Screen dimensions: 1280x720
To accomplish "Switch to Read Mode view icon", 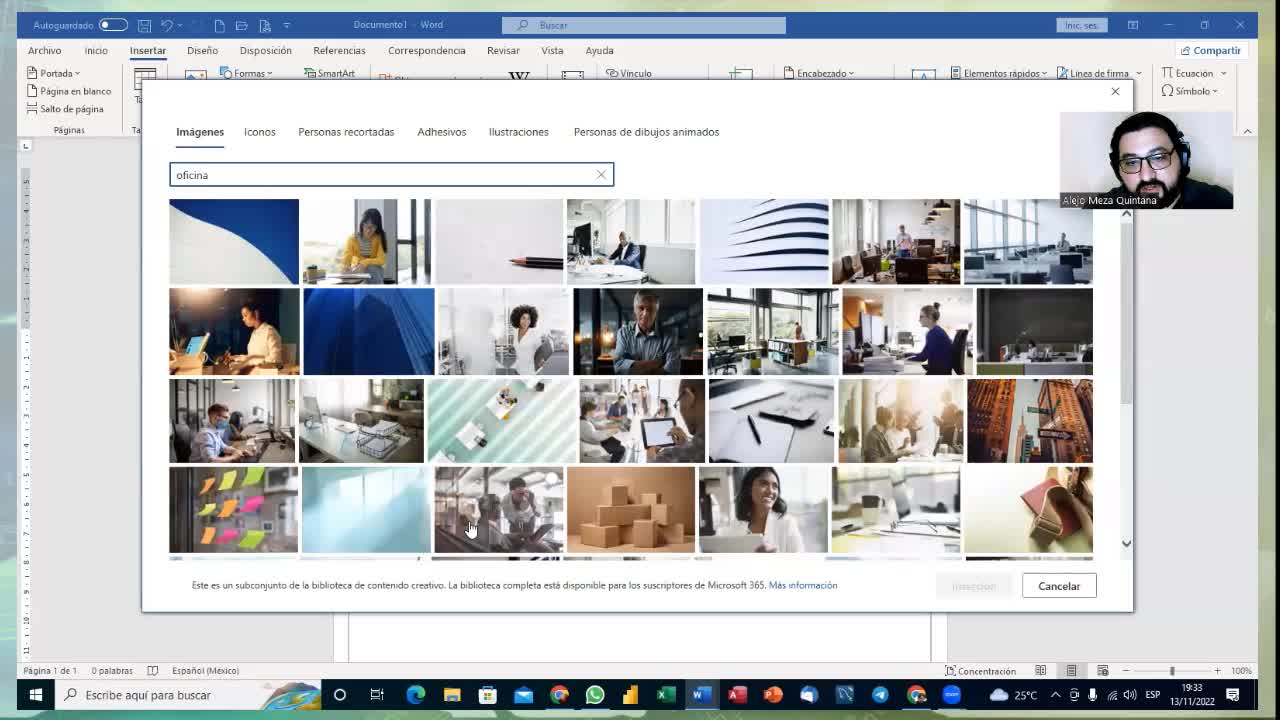I will click(1040, 671).
